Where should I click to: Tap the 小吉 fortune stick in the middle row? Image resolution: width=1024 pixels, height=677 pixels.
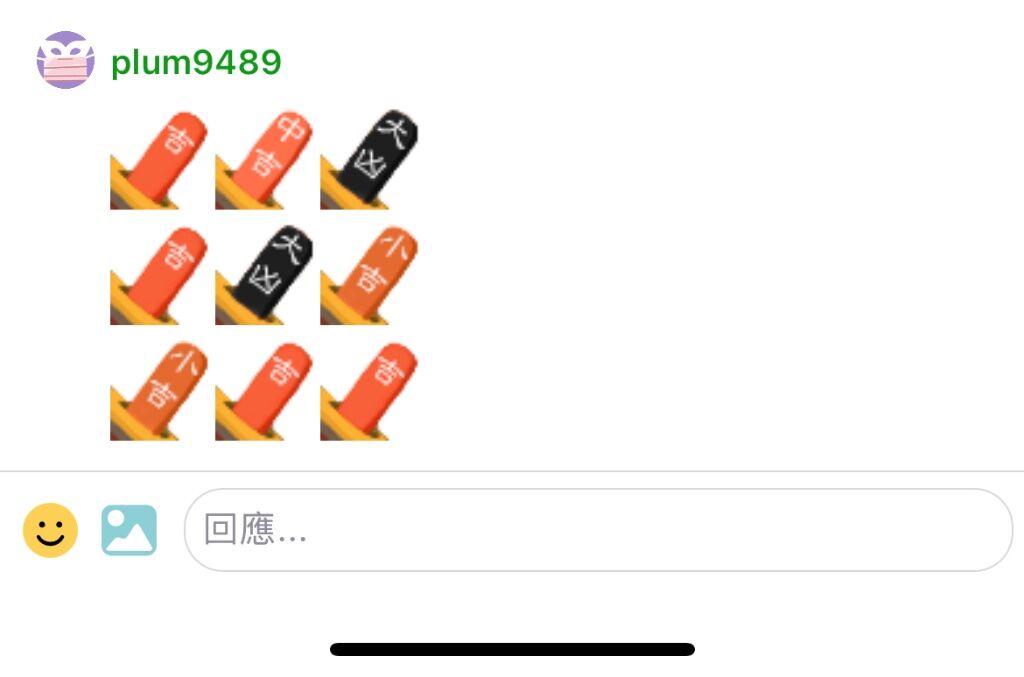click(369, 276)
